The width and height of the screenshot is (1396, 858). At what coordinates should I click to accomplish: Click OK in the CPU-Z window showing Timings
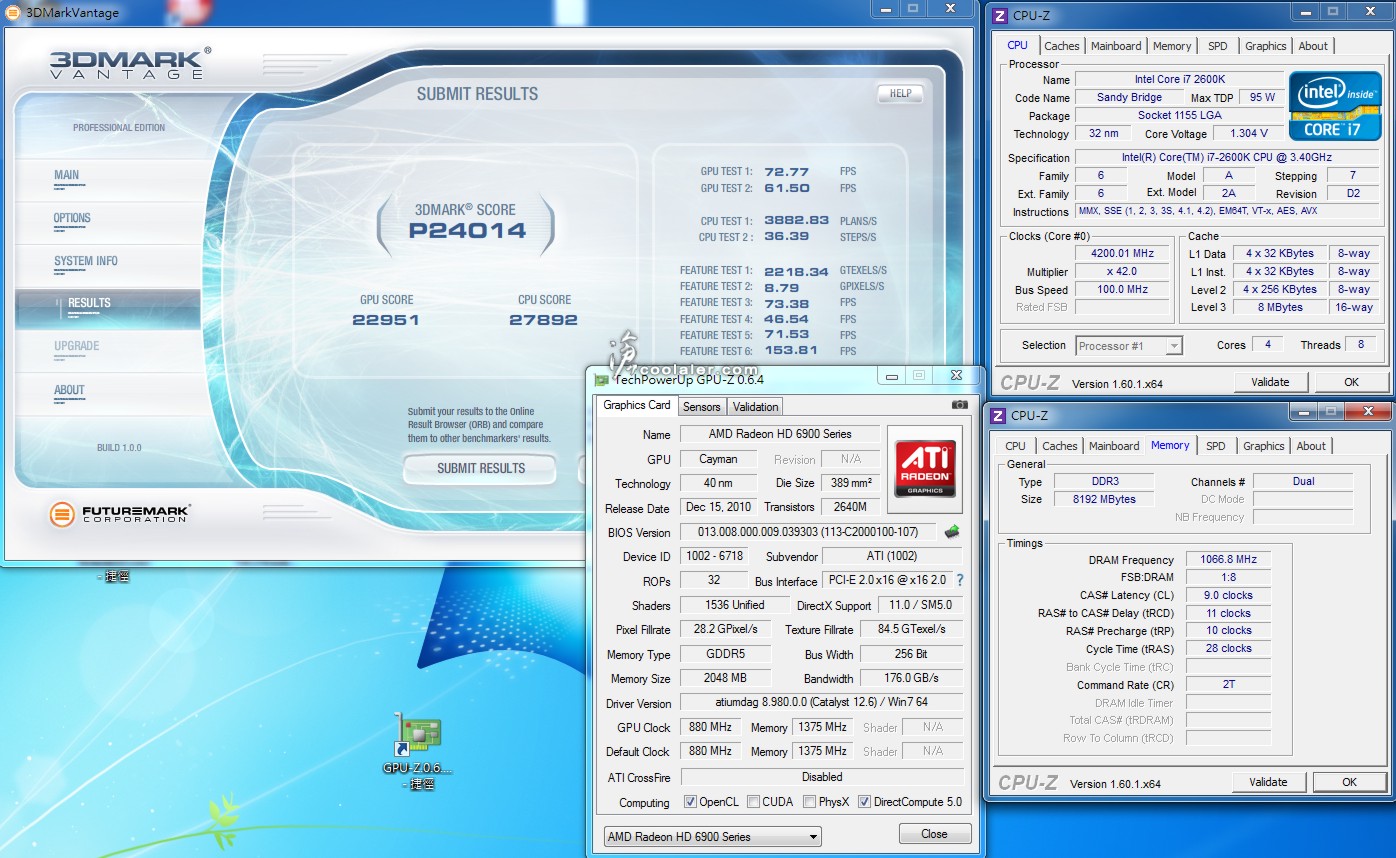pyautogui.click(x=1349, y=782)
